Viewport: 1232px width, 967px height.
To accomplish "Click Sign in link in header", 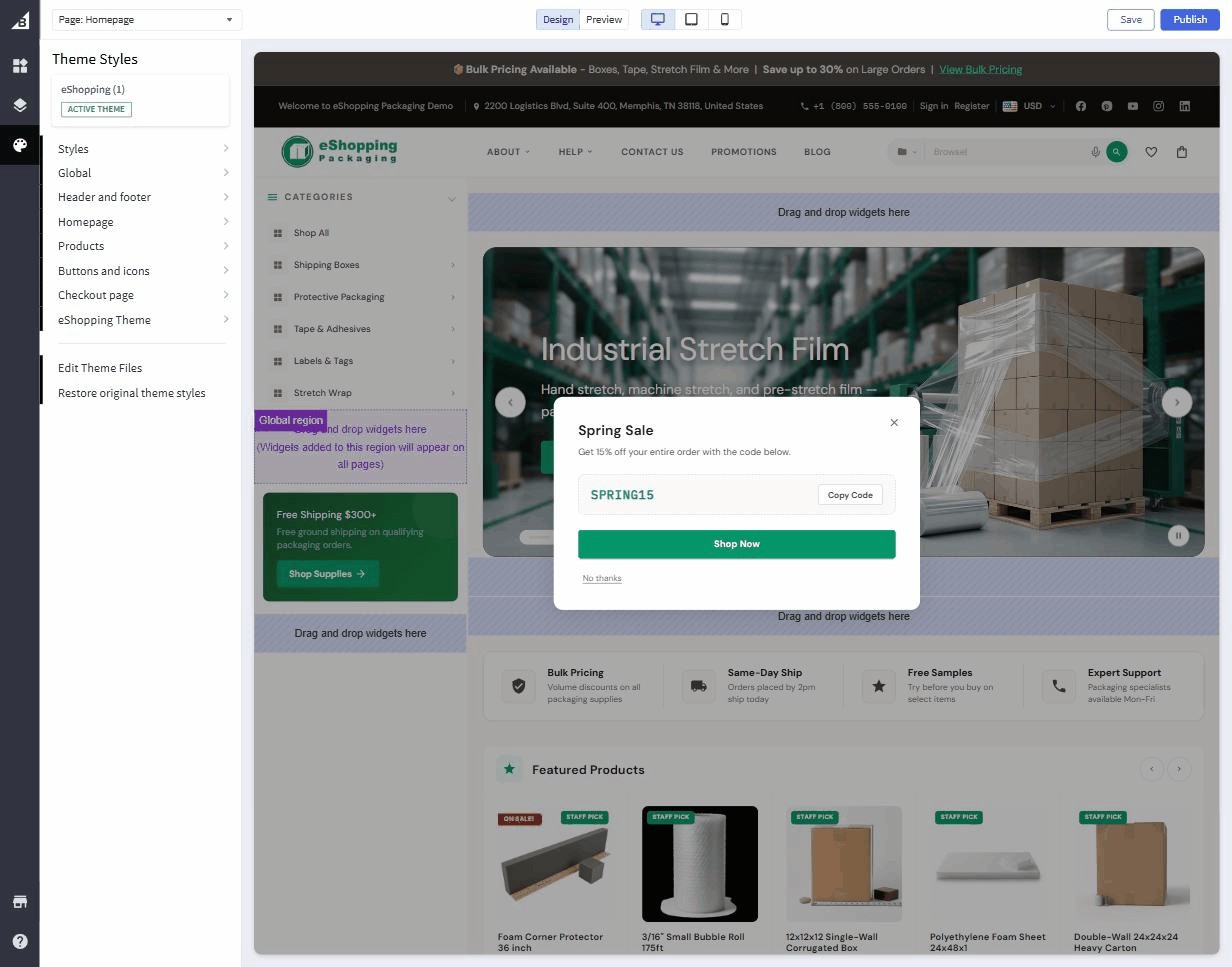I will tap(934, 106).
